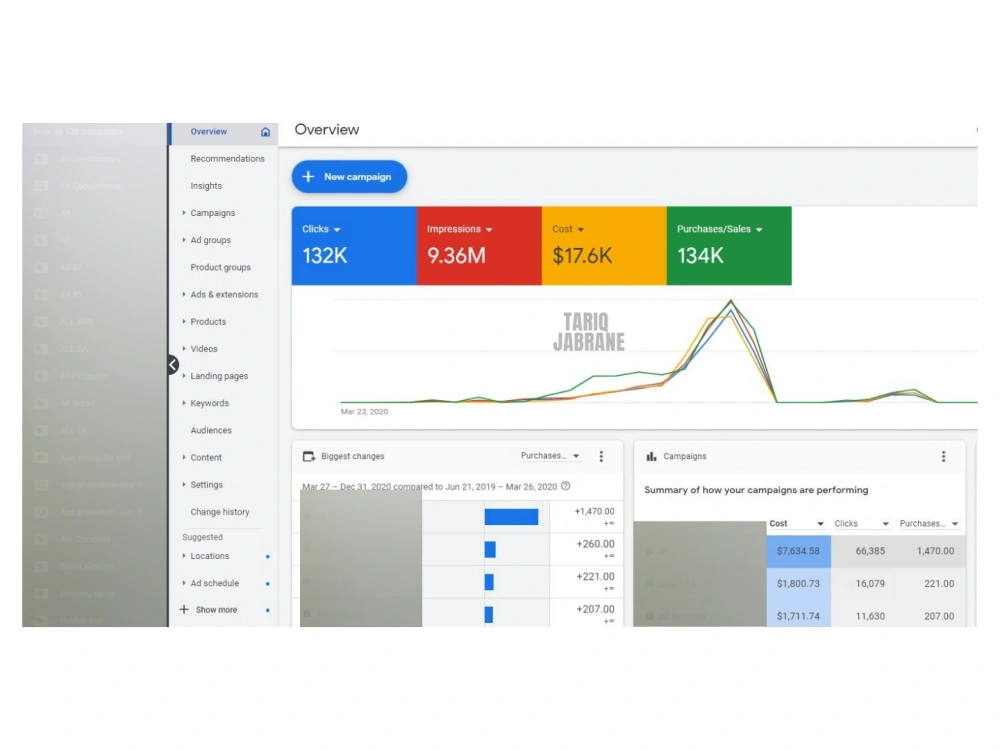This screenshot has width=1000, height=750.
Task: Click the $1,711.74 cost cell
Action: pyautogui.click(x=798, y=615)
